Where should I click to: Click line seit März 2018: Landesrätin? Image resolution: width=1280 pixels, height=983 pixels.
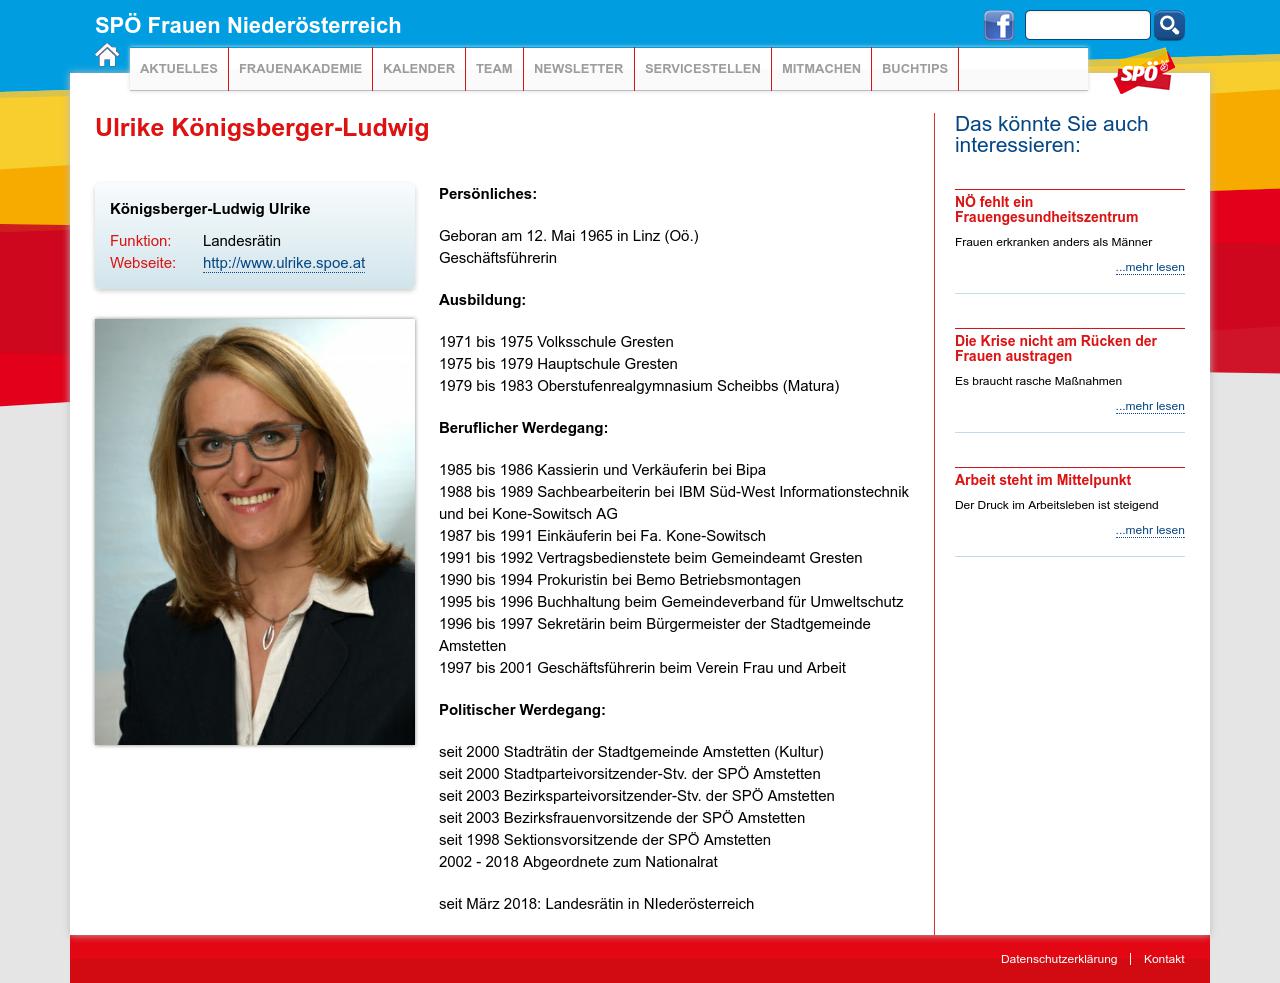click(596, 904)
